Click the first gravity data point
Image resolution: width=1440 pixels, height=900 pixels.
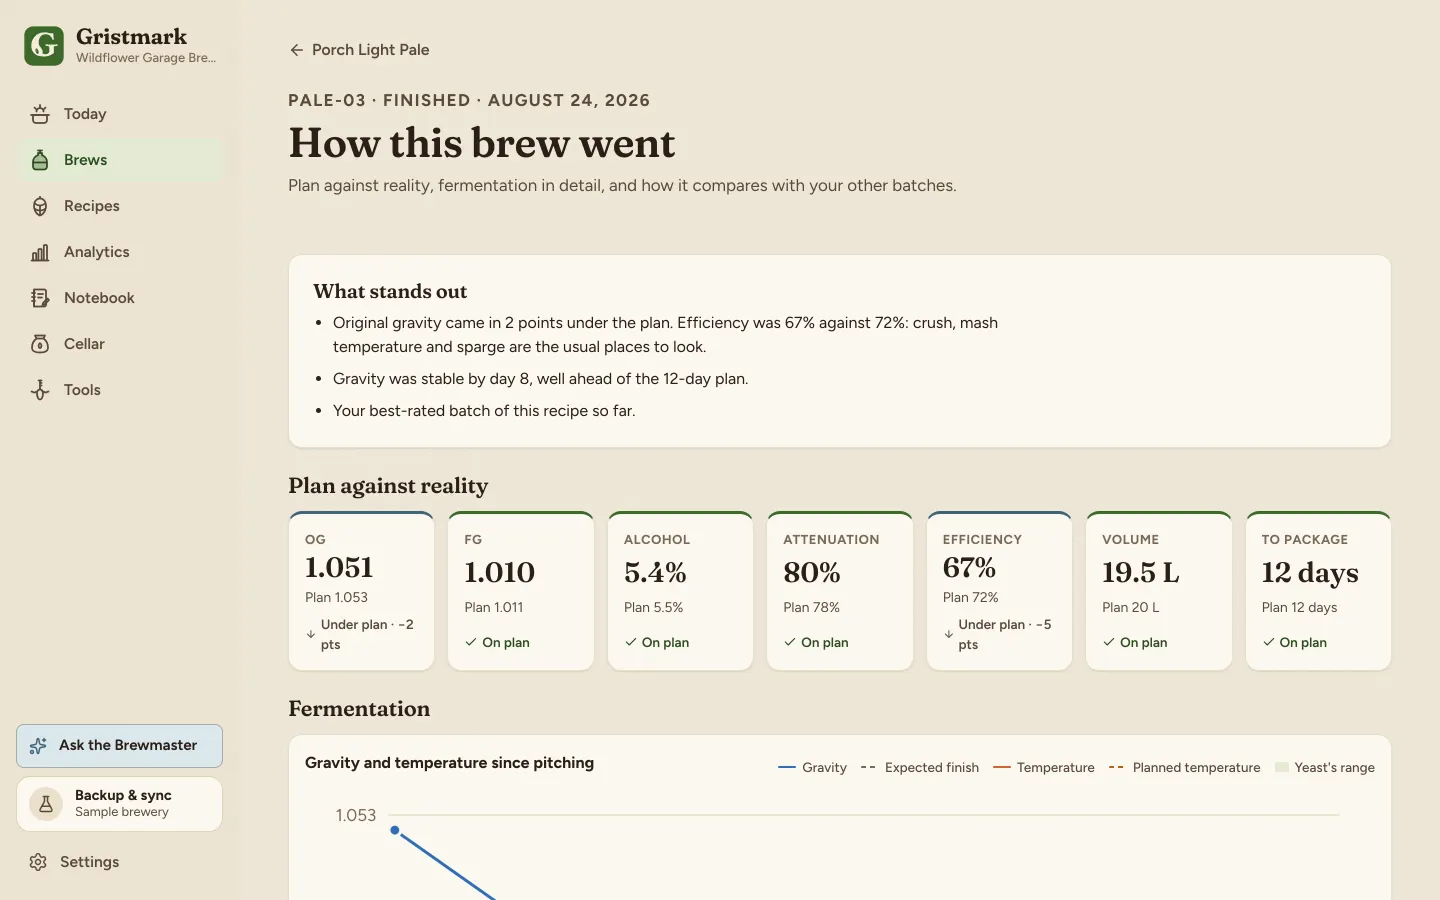tap(395, 830)
